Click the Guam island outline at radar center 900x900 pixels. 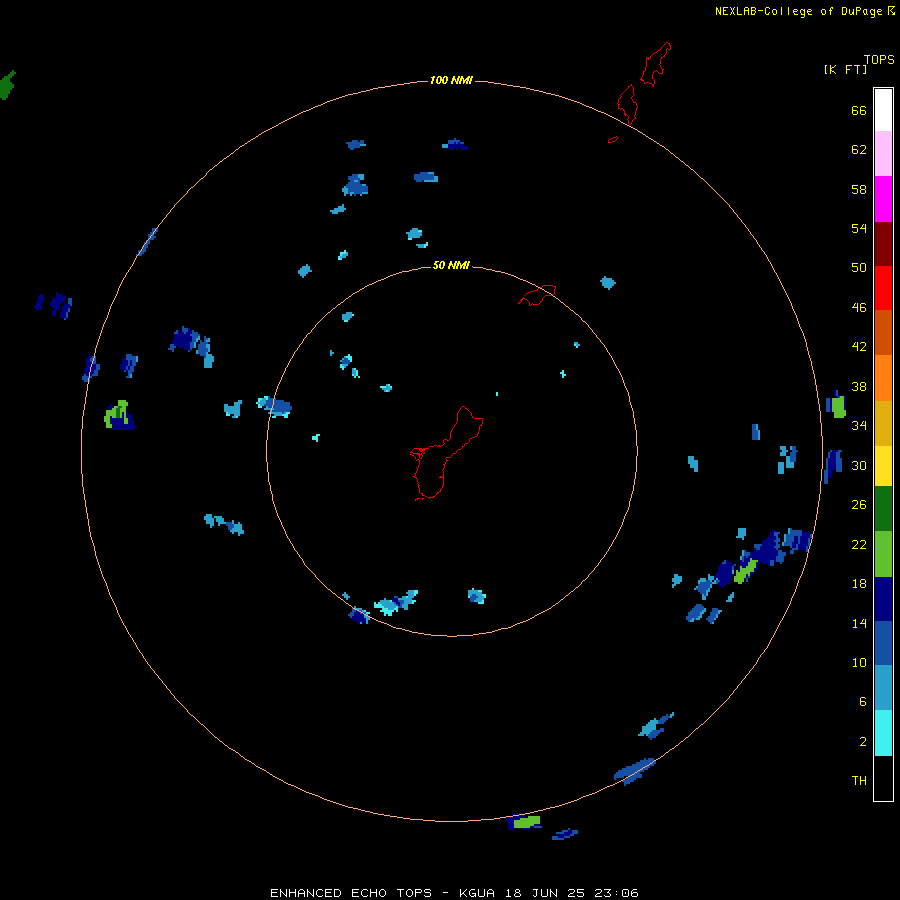tap(447, 453)
